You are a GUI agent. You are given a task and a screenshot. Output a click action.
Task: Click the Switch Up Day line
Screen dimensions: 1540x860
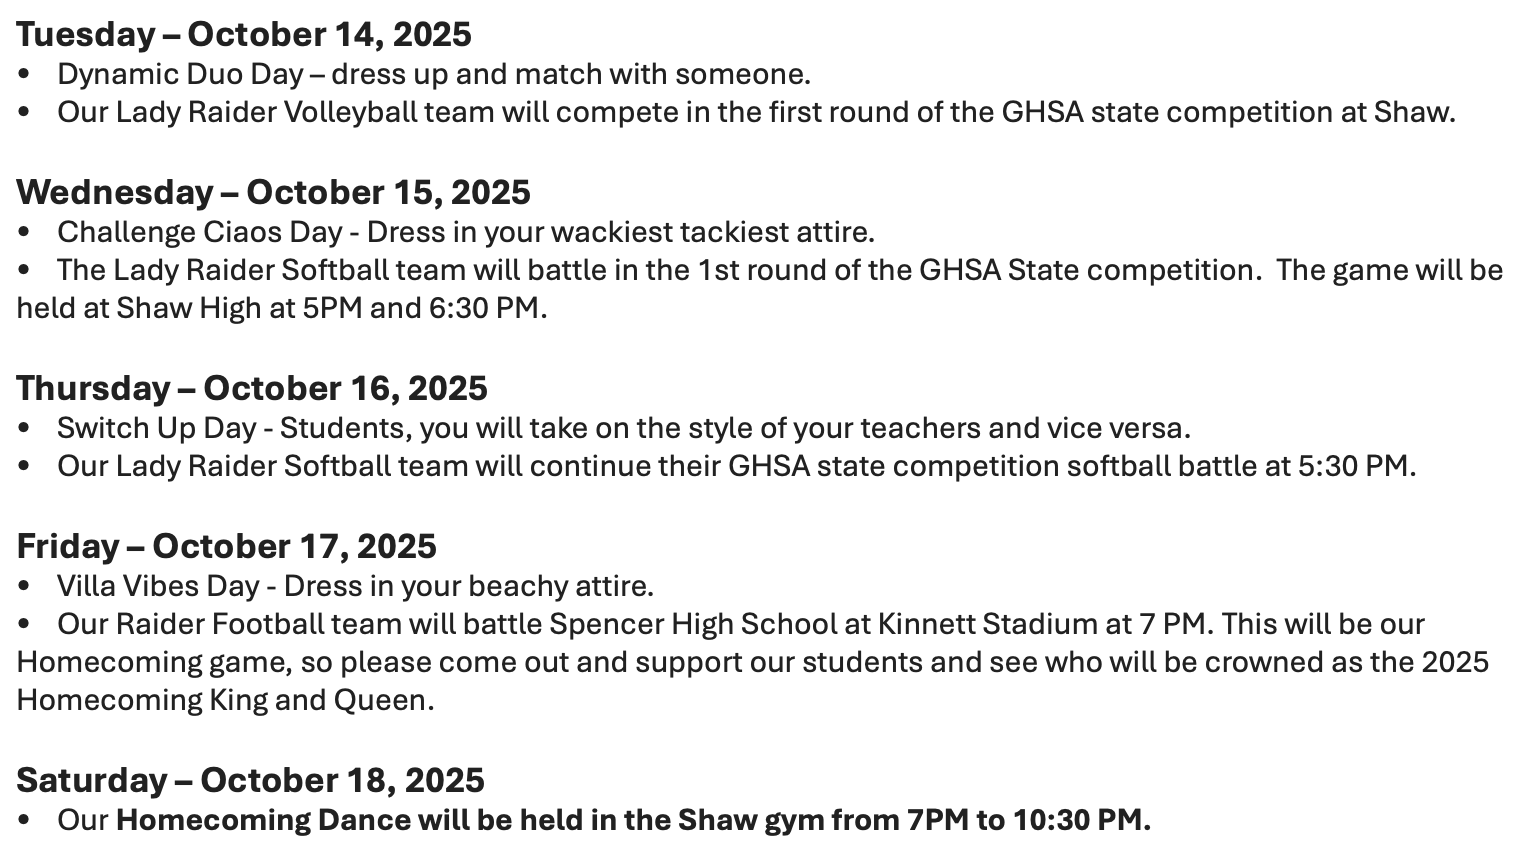click(x=623, y=428)
